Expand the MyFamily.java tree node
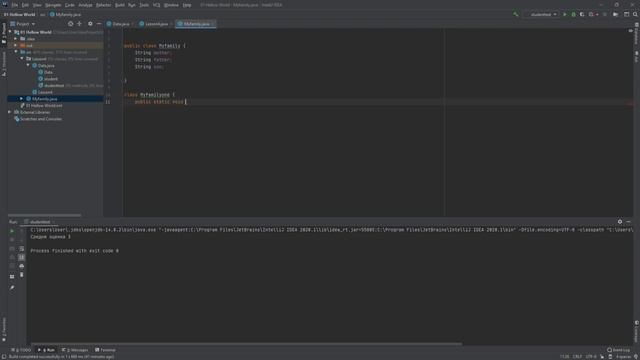This screenshot has height=360, width=640. (22, 99)
